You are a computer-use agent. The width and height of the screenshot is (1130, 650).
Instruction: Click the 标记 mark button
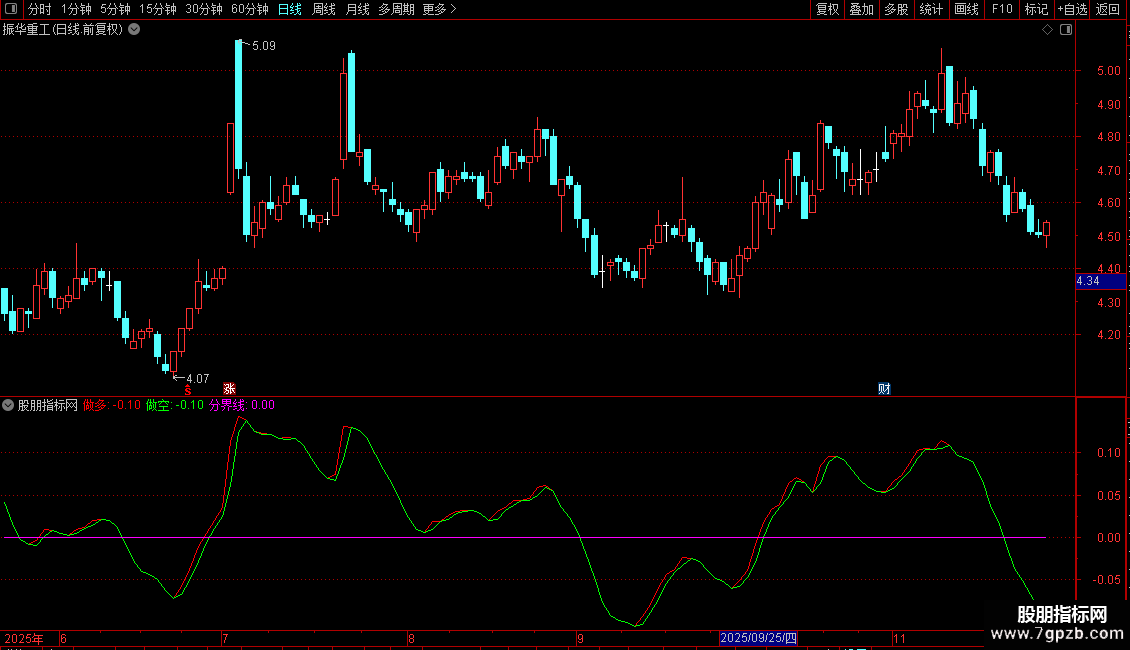1036,9
